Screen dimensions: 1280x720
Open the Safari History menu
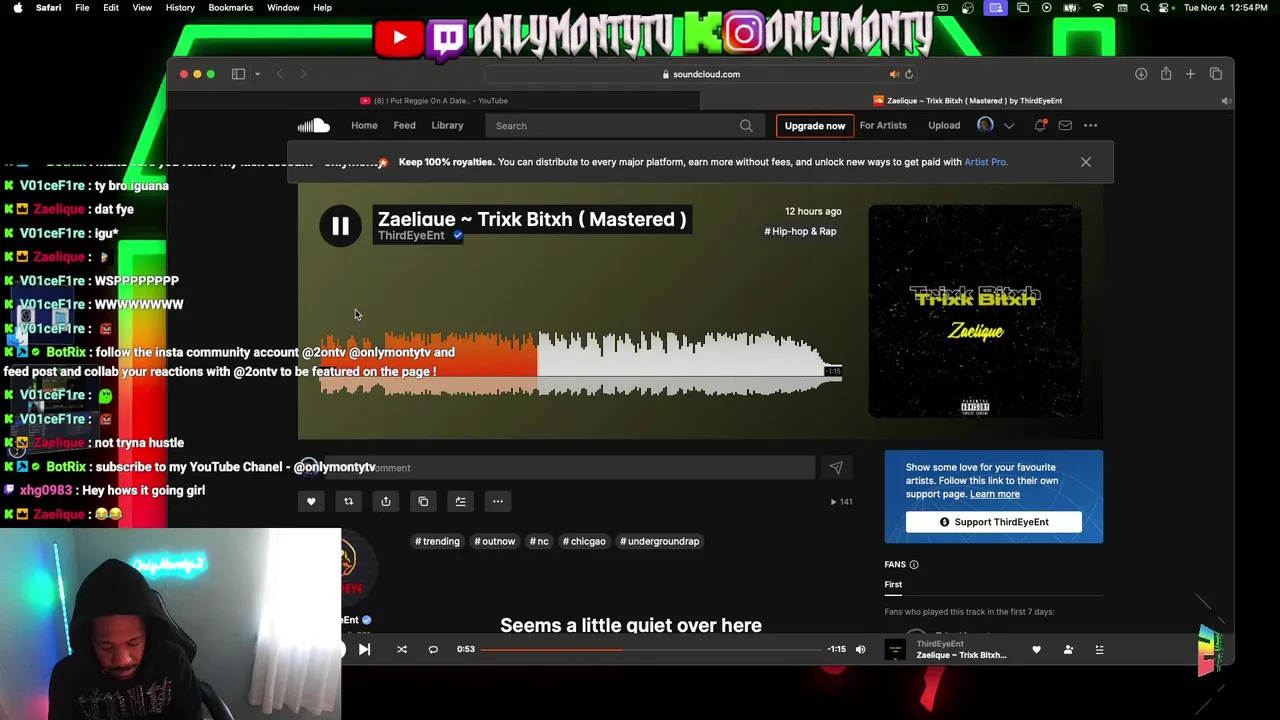click(180, 8)
